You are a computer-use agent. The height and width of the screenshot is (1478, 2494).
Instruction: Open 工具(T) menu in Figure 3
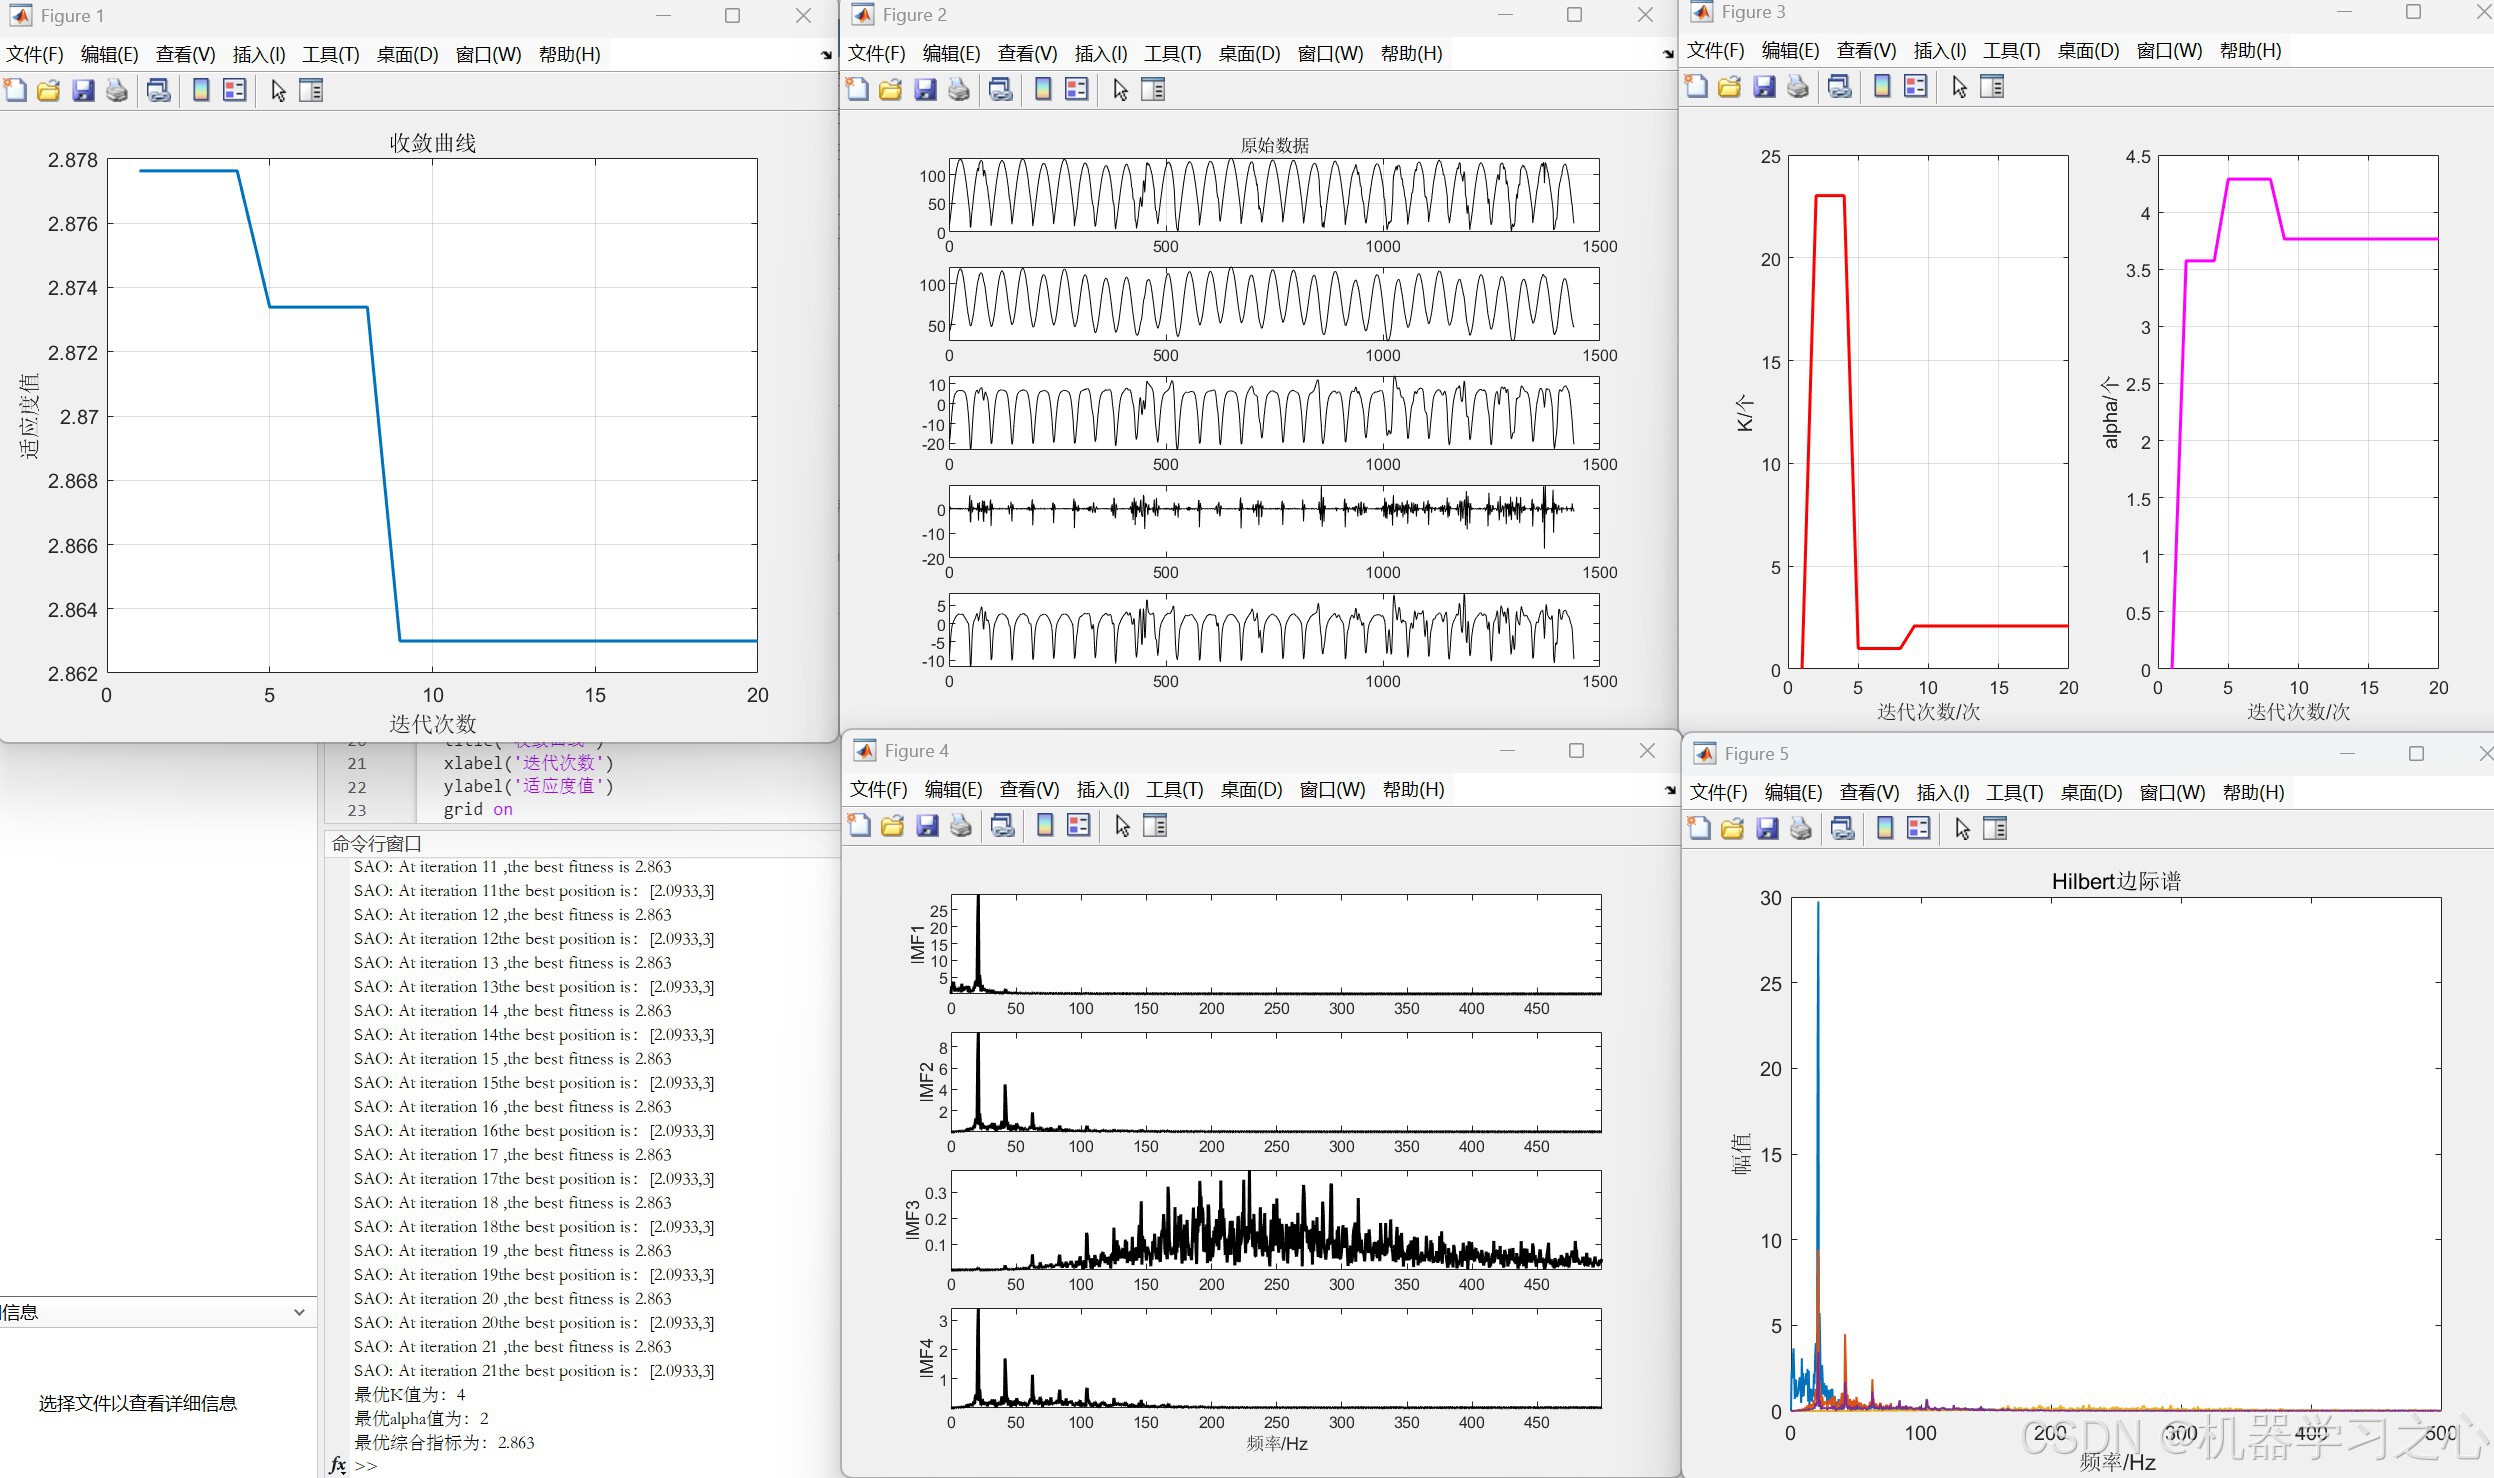tap(2012, 50)
